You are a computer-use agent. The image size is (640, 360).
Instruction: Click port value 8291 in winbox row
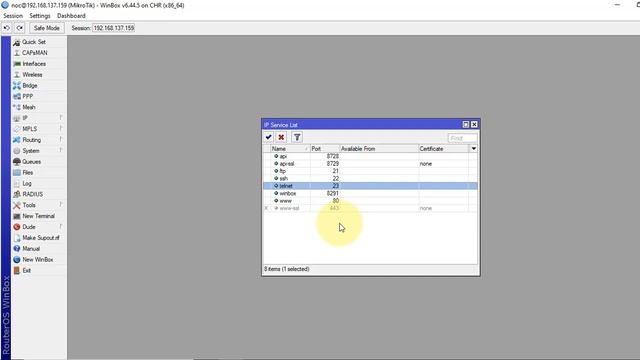coord(333,193)
